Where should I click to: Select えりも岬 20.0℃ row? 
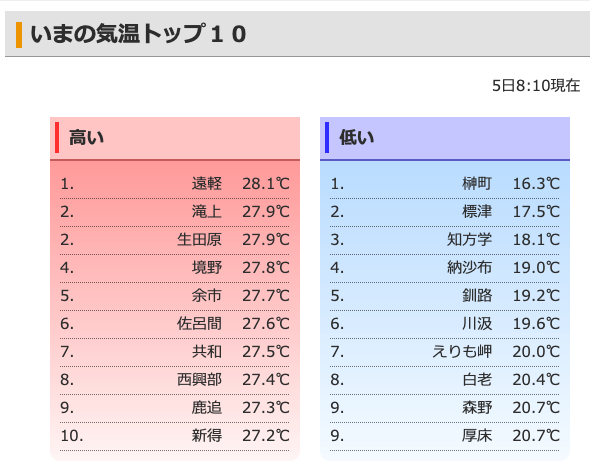445,352
